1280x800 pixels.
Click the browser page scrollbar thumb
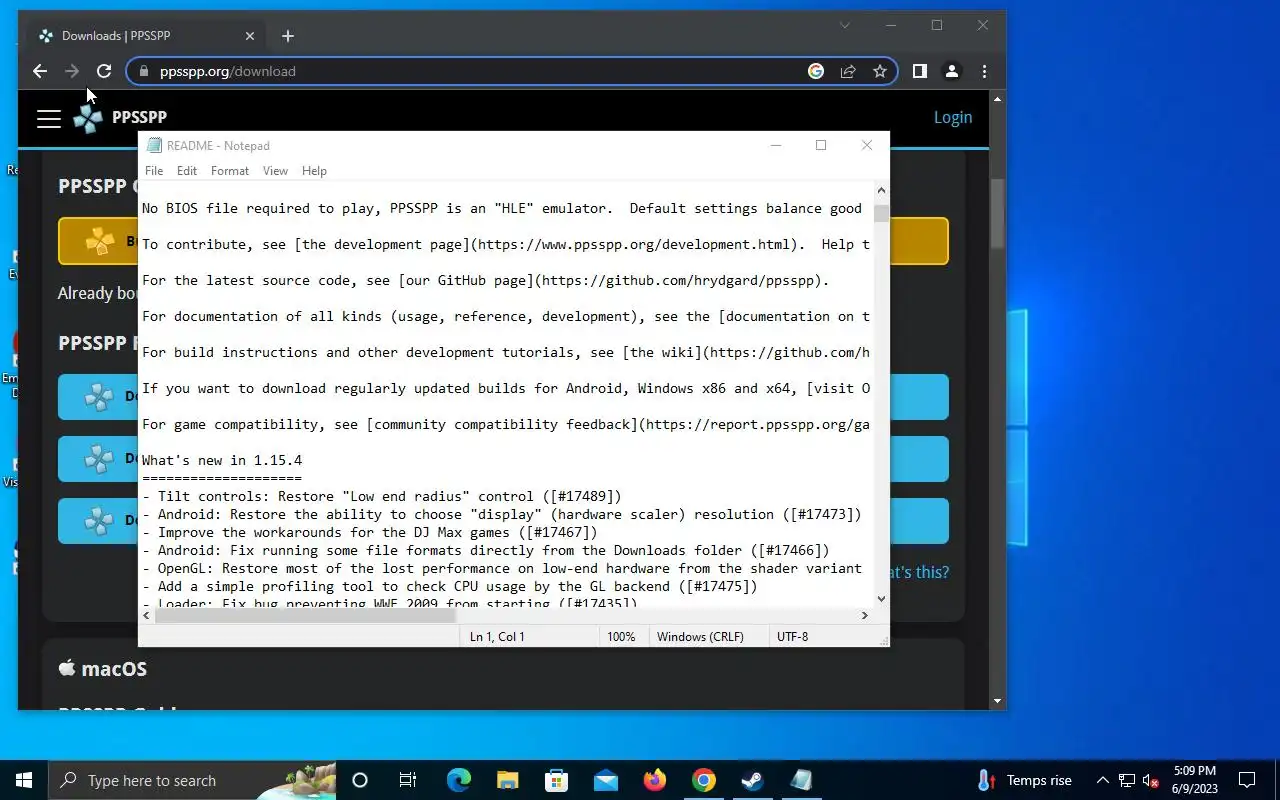coord(997,213)
